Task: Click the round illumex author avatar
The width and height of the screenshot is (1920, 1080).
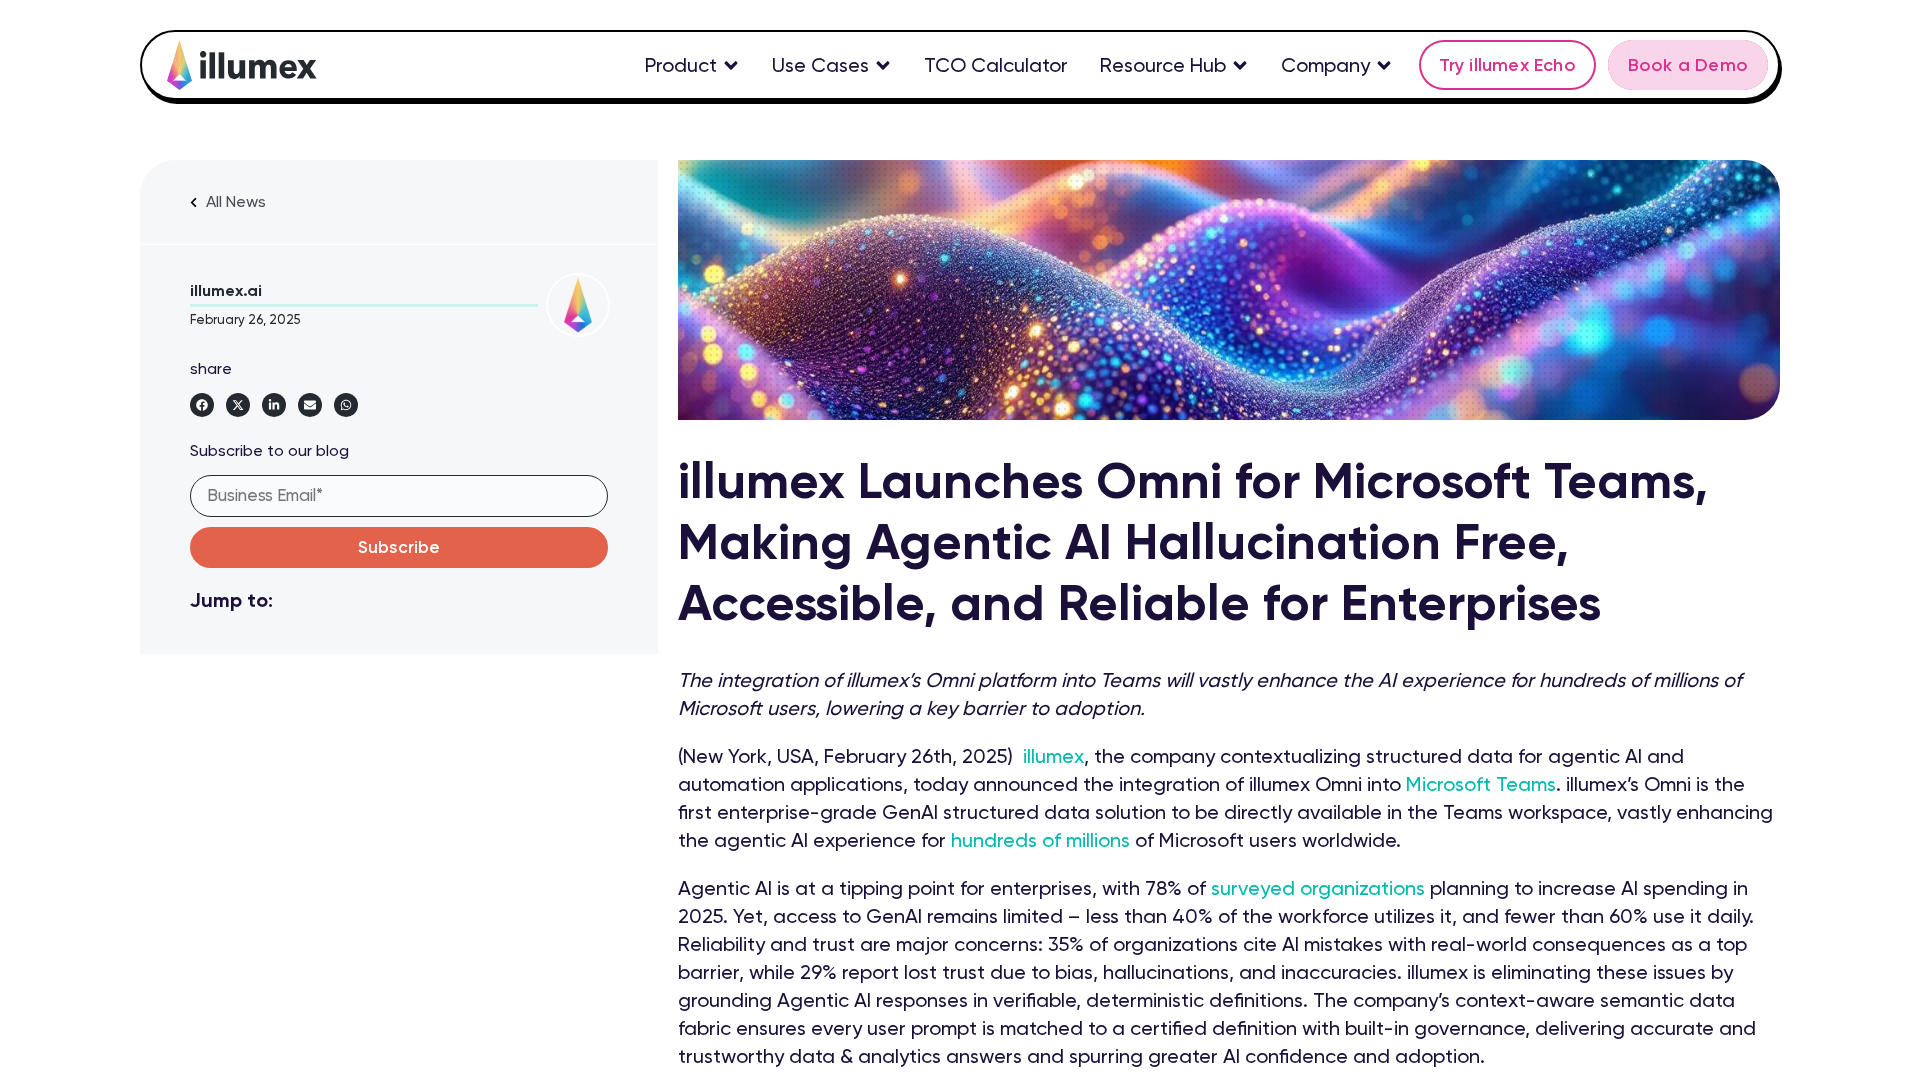Action: coord(578,305)
